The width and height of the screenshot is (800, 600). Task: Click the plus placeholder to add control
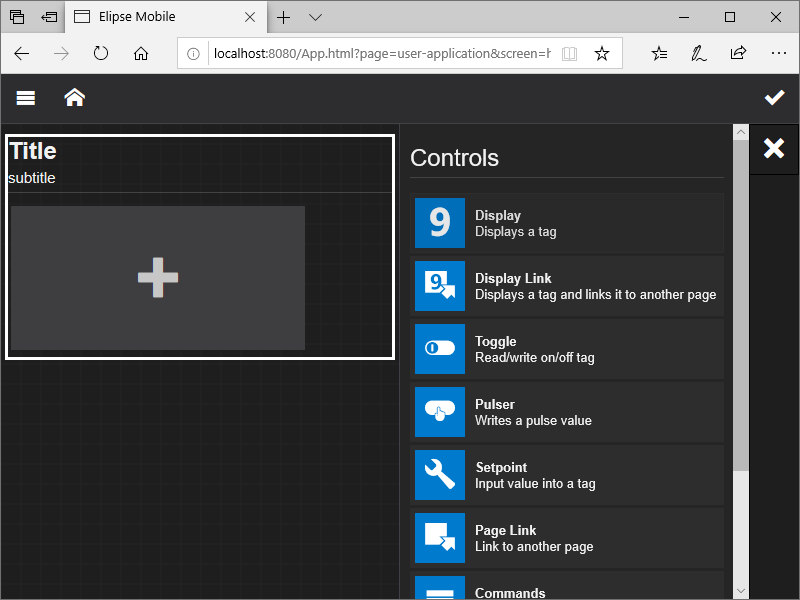(158, 278)
